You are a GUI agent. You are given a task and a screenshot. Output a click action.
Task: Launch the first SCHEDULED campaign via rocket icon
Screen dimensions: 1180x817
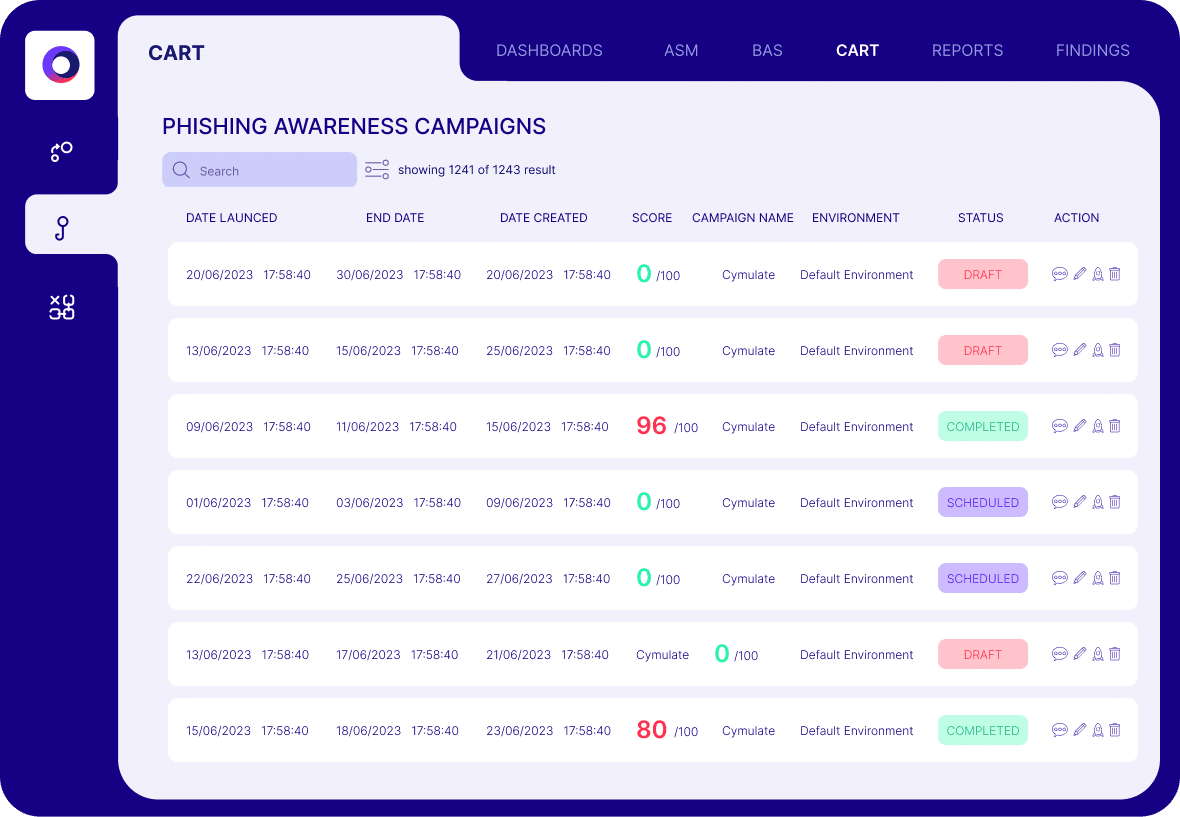pyautogui.click(x=1097, y=502)
